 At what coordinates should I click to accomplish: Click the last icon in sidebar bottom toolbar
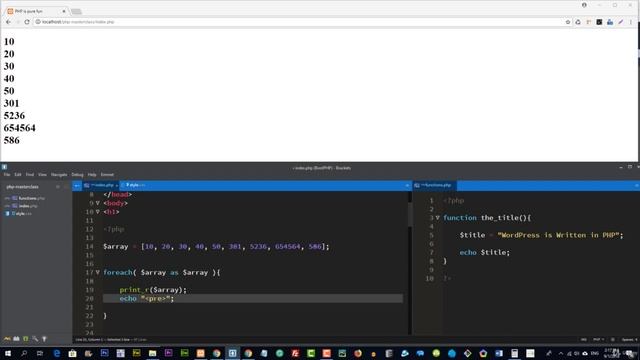(44, 339)
